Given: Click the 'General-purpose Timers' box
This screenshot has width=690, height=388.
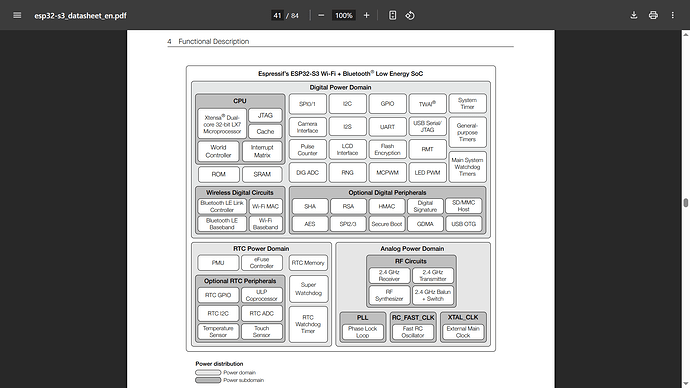Looking at the screenshot, I should pos(467,132).
